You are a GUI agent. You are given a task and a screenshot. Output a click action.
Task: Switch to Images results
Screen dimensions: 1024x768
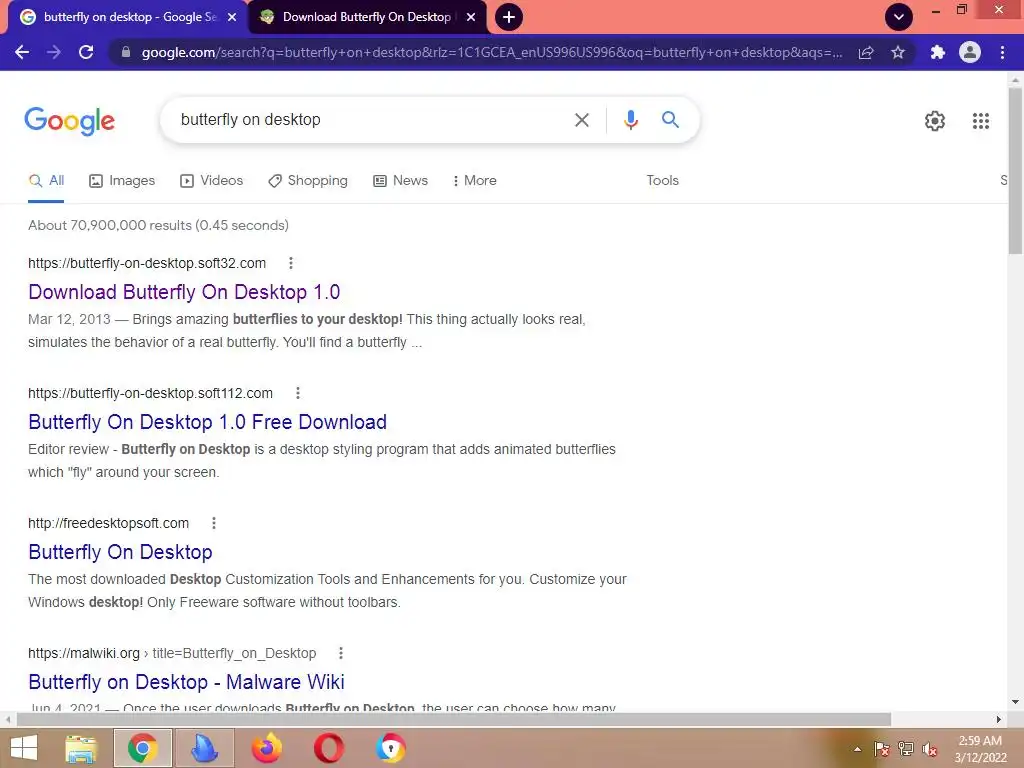(x=122, y=181)
